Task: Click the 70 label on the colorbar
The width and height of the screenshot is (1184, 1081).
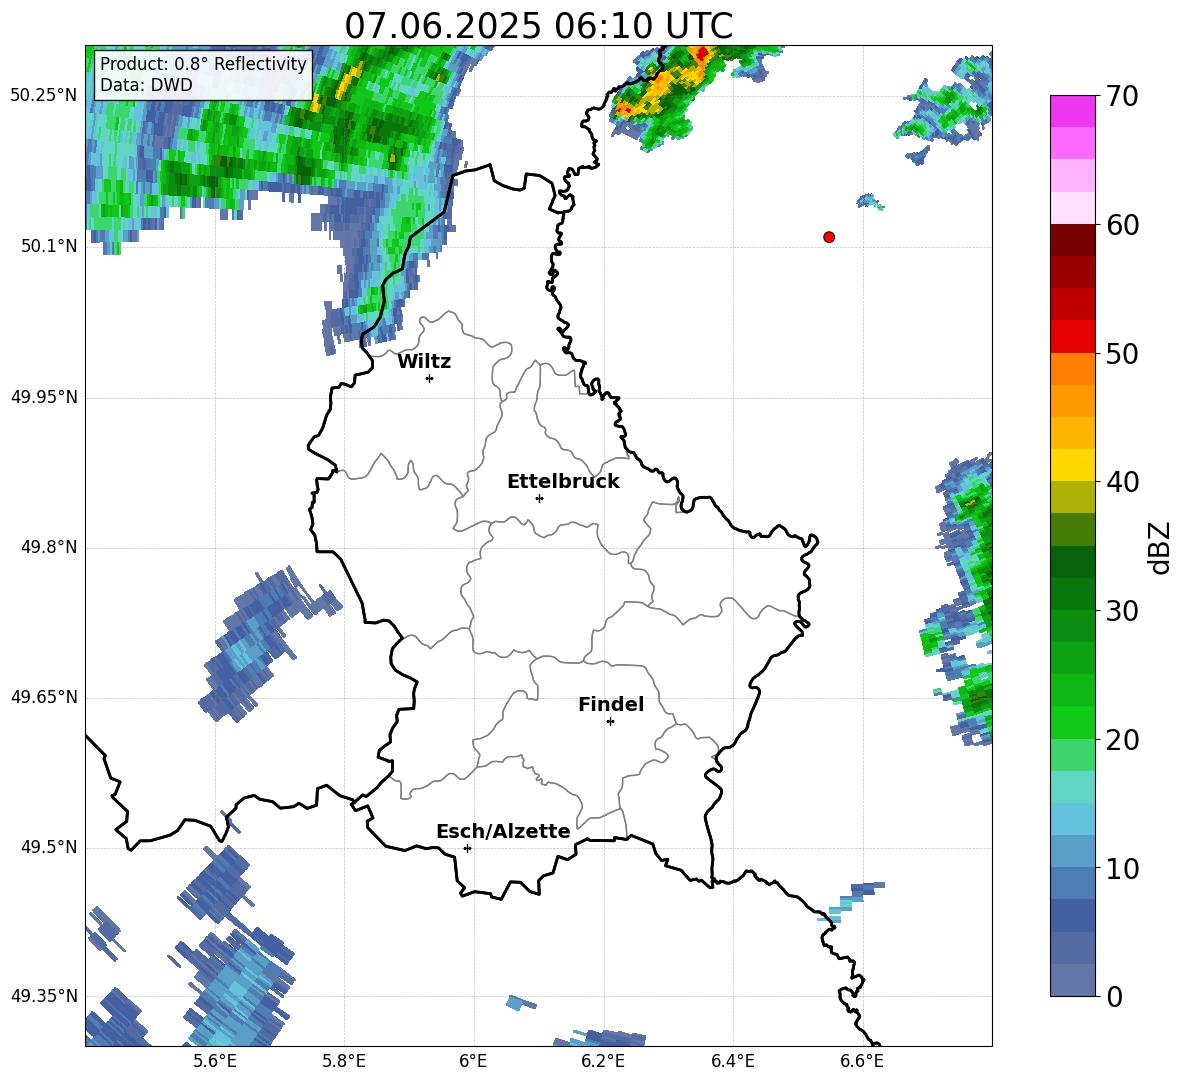Action: click(1122, 97)
